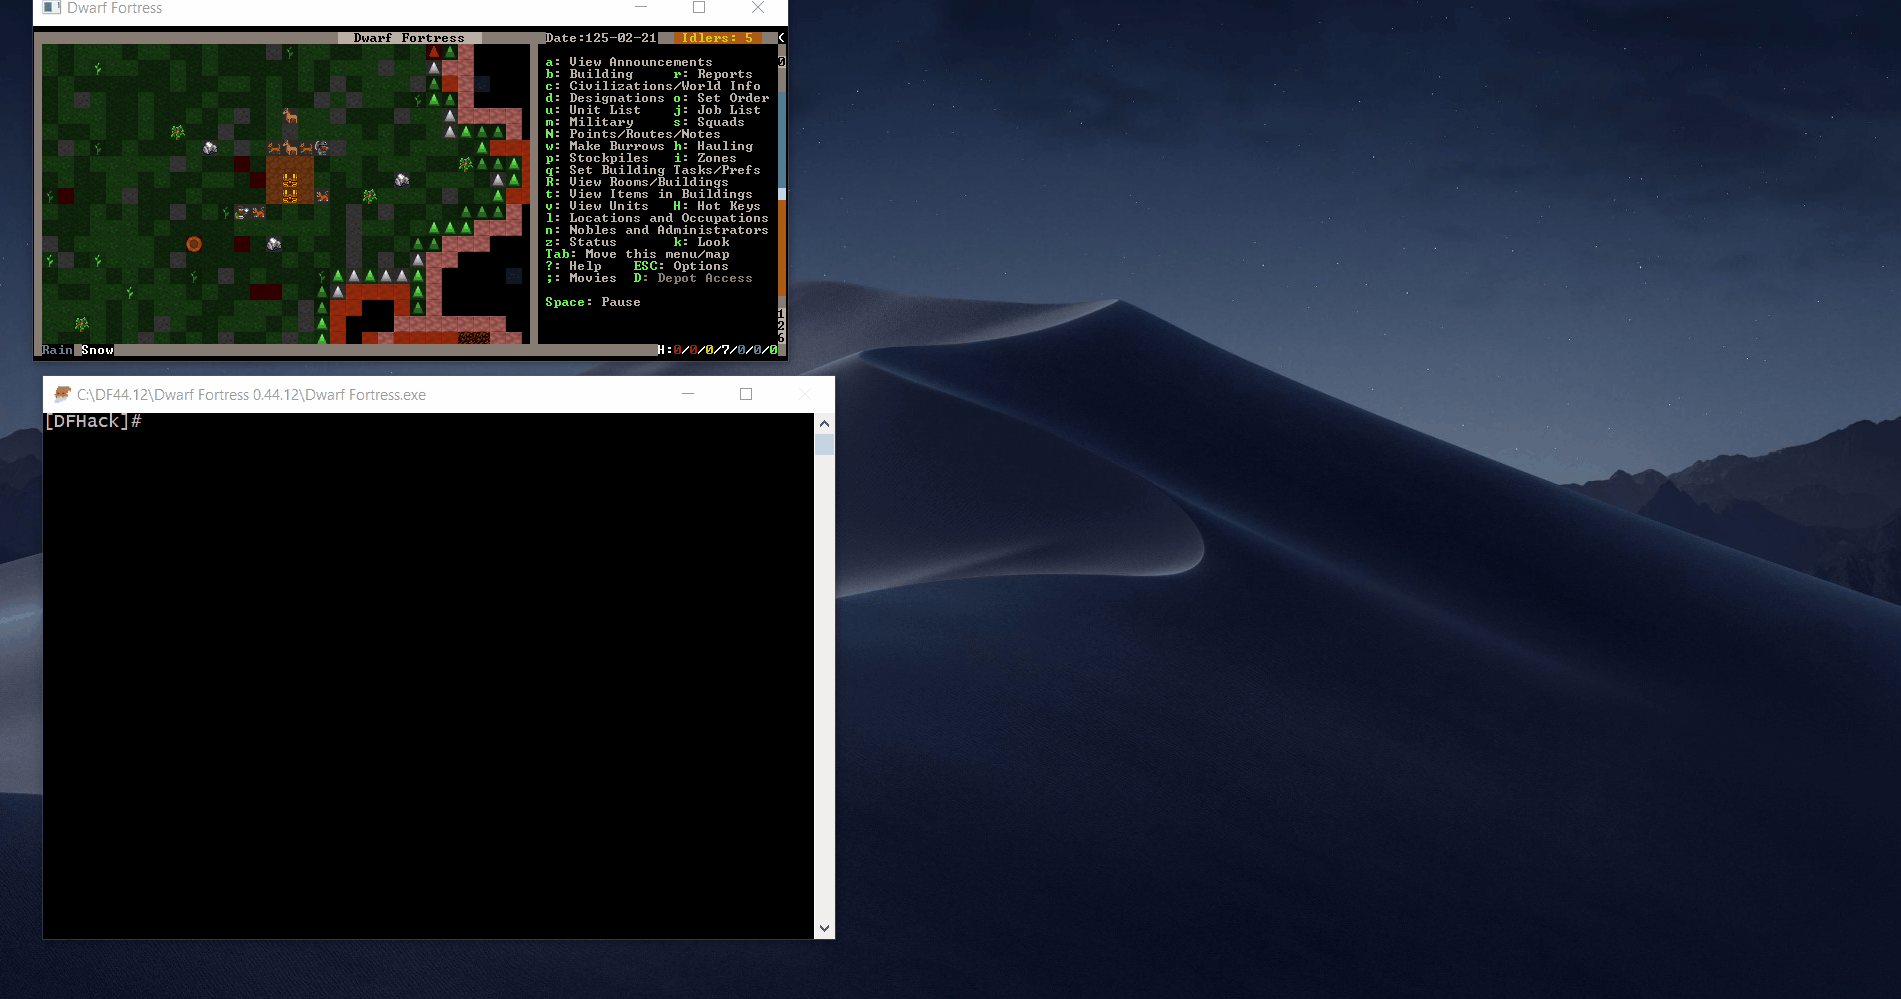Open Nobles and Administrators

tap(657, 230)
